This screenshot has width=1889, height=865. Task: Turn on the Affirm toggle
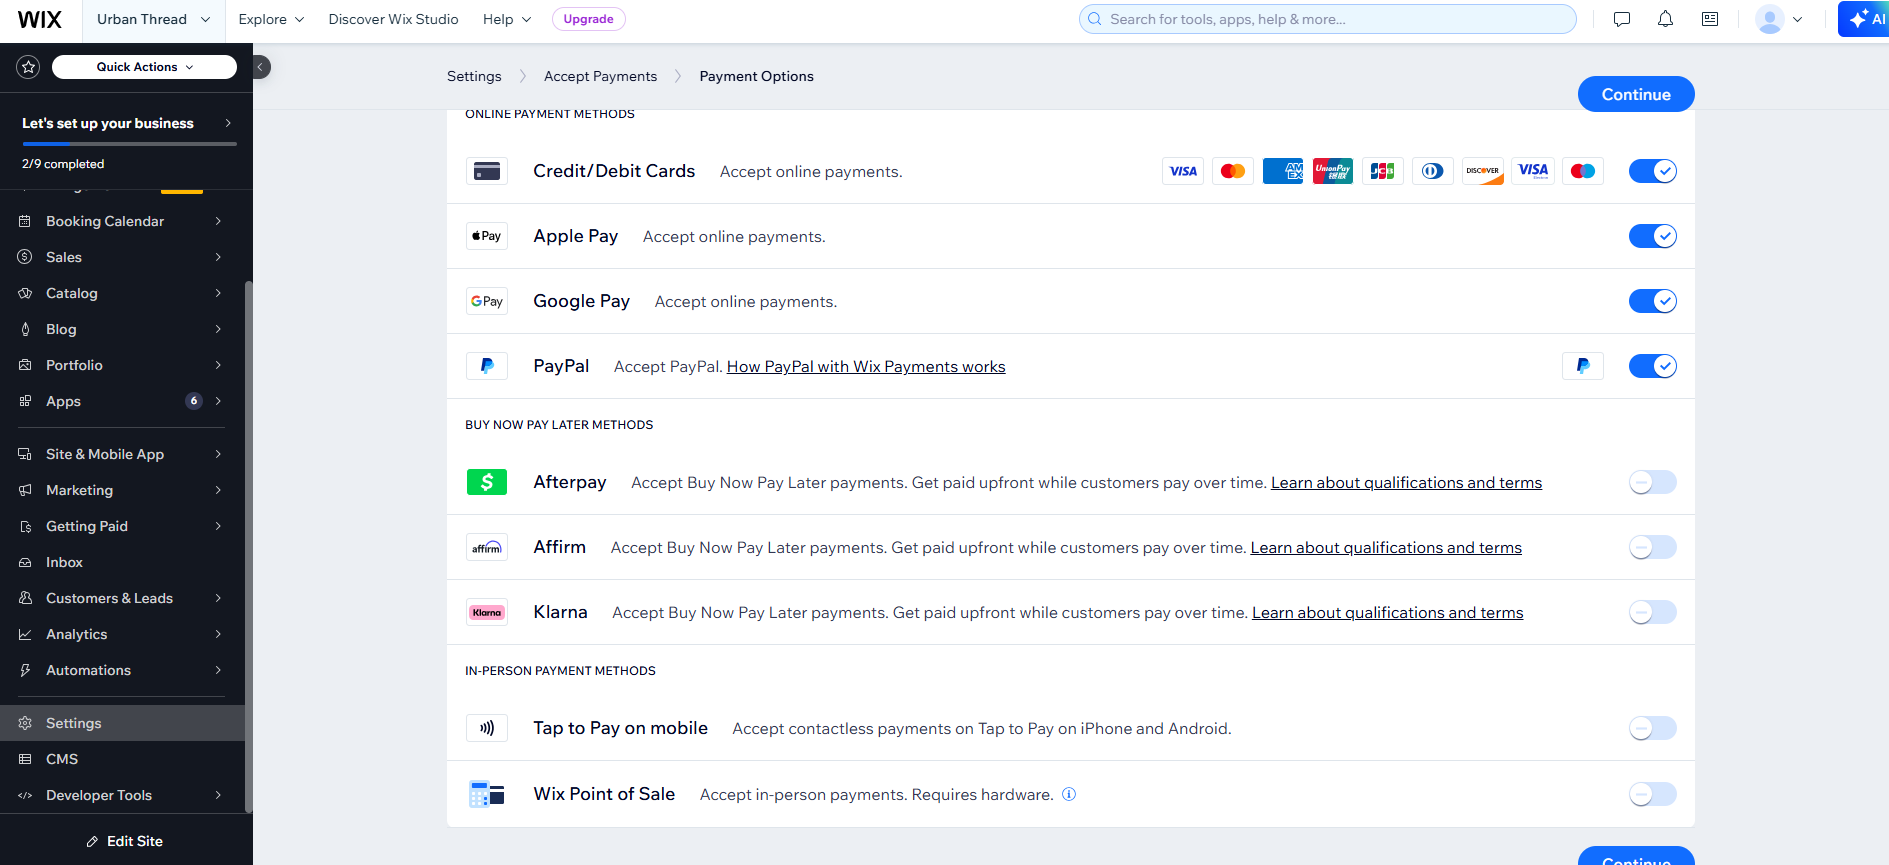point(1653,547)
